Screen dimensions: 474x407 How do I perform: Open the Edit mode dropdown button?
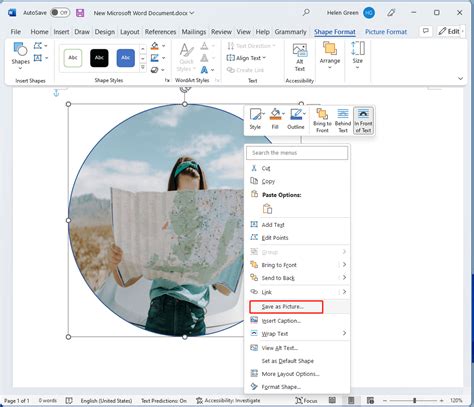(x=451, y=31)
